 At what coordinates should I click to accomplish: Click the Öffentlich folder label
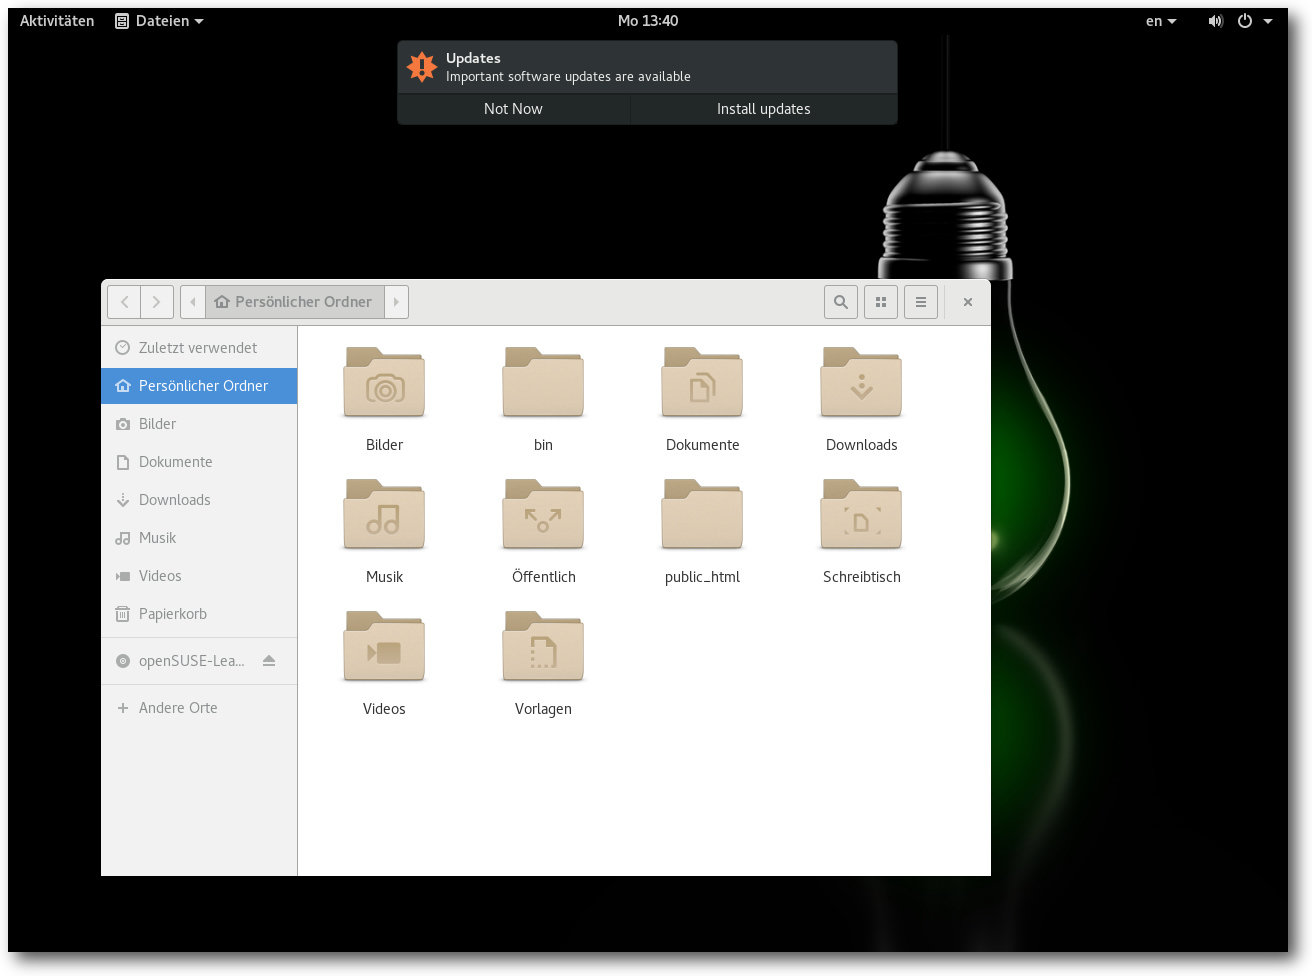pos(544,577)
